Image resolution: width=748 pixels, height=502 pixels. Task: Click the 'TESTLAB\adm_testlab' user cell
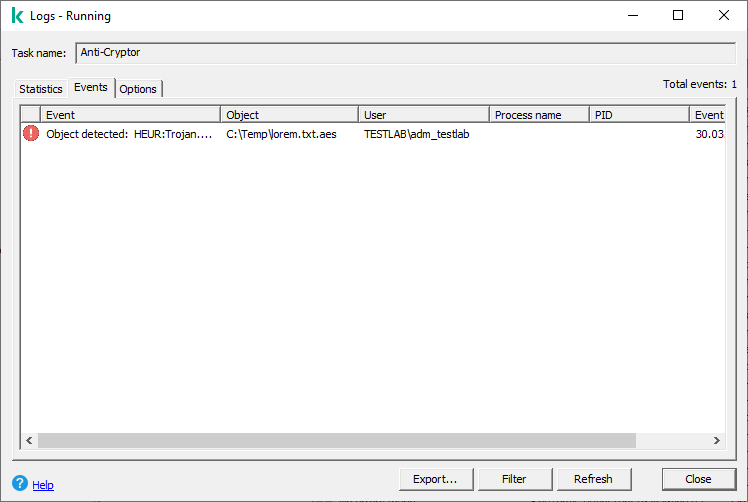click(x=416, y=134)
